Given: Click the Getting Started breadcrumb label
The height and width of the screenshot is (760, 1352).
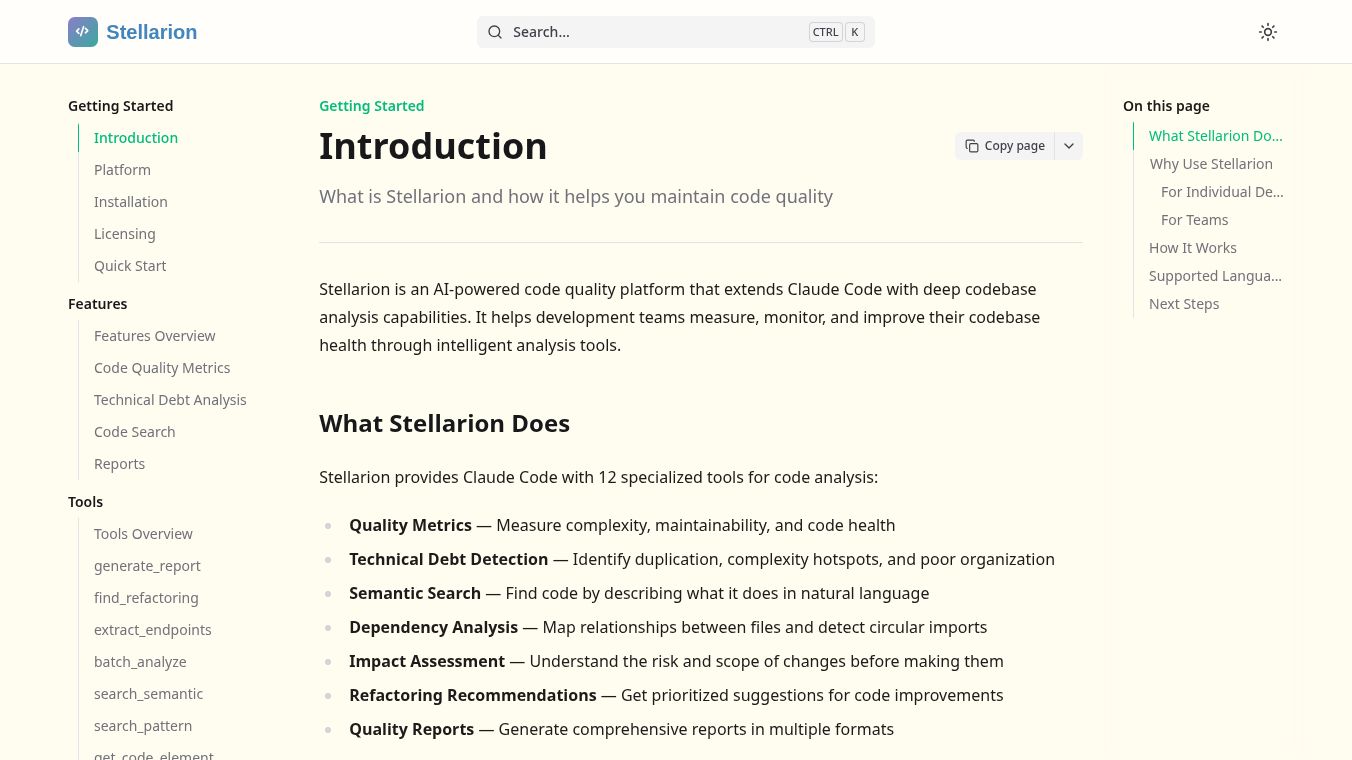Looking at the screenshot, I should pos(371,106).
